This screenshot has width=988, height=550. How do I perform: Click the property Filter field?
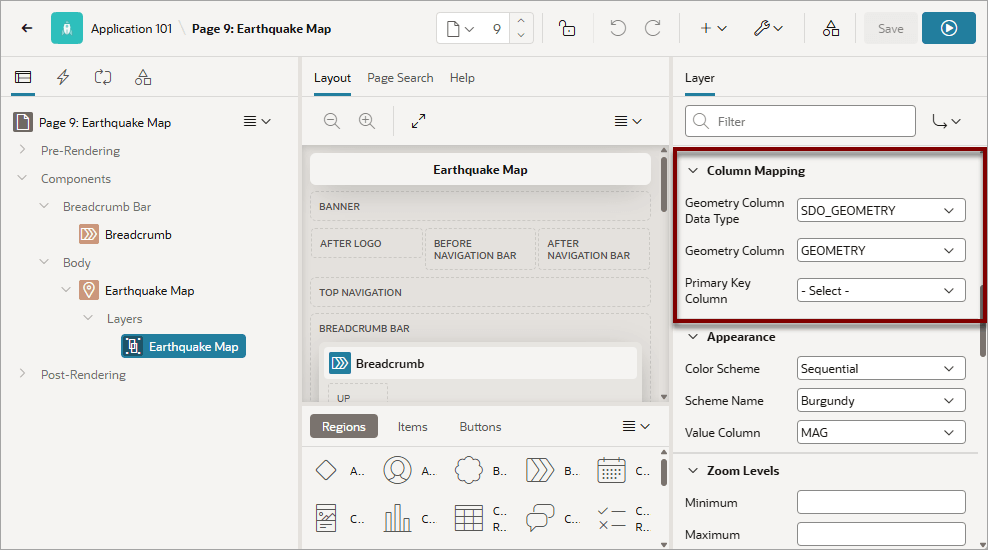pos(800,121)
